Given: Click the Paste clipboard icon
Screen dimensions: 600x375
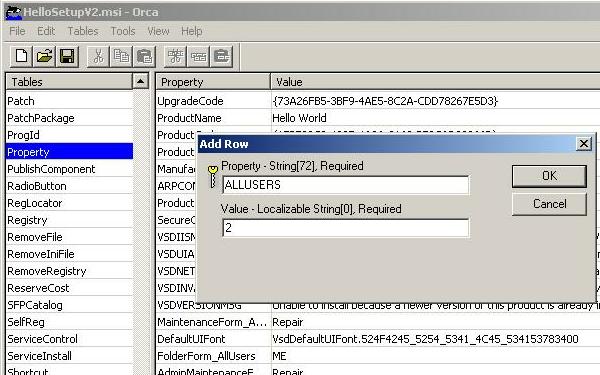Looking at the screenshot, I should [x=144, y=57].
